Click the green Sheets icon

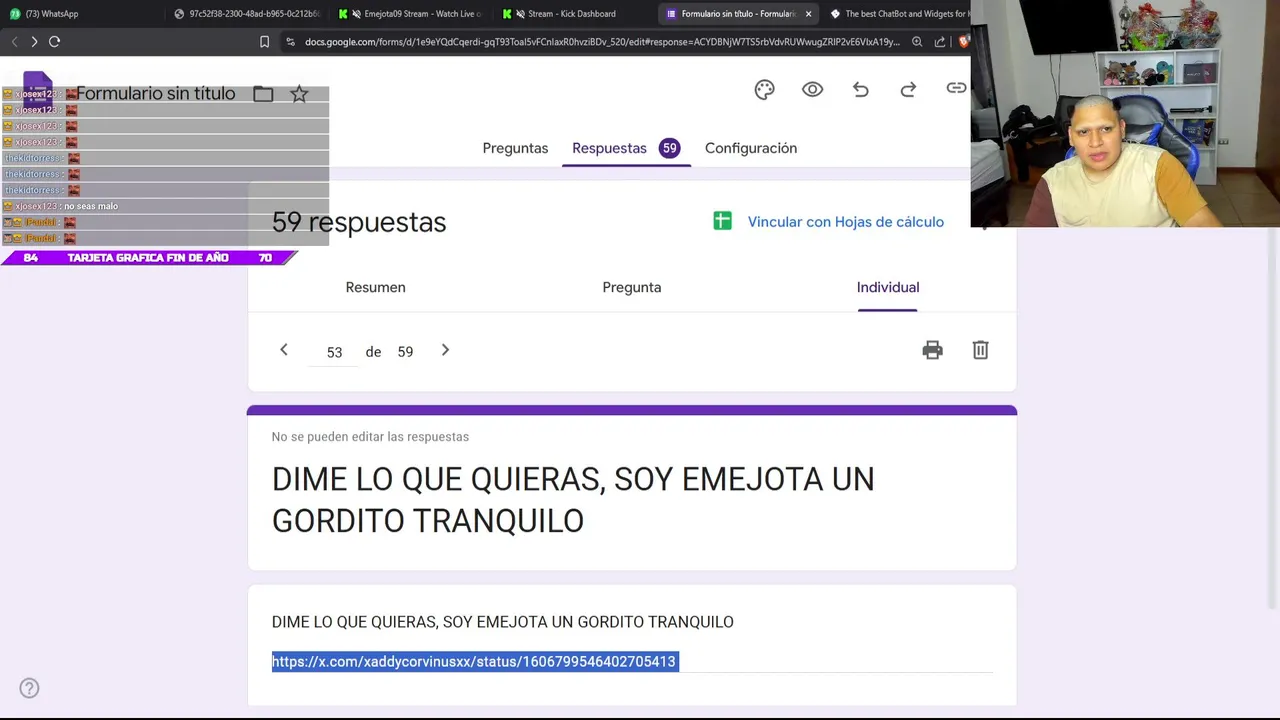pos(723,221)
